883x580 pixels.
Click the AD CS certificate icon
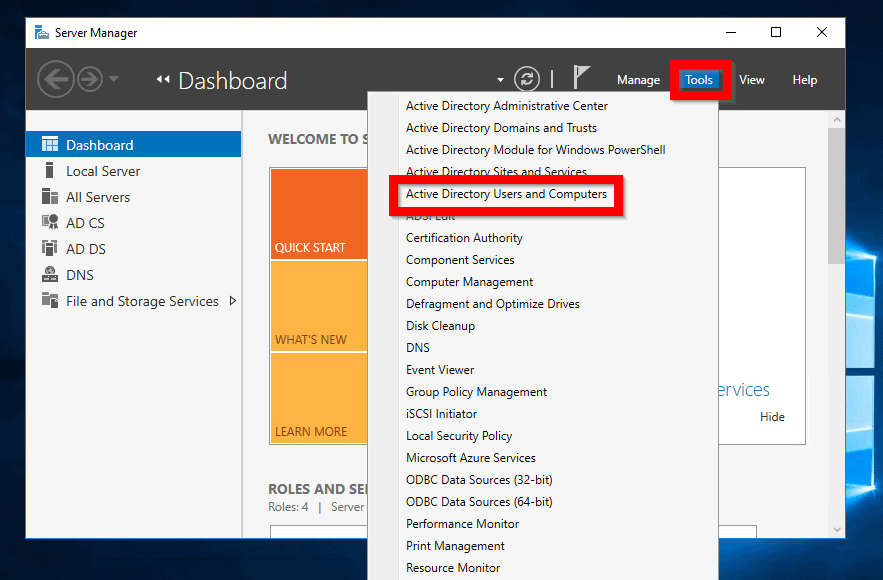[50, 222]
